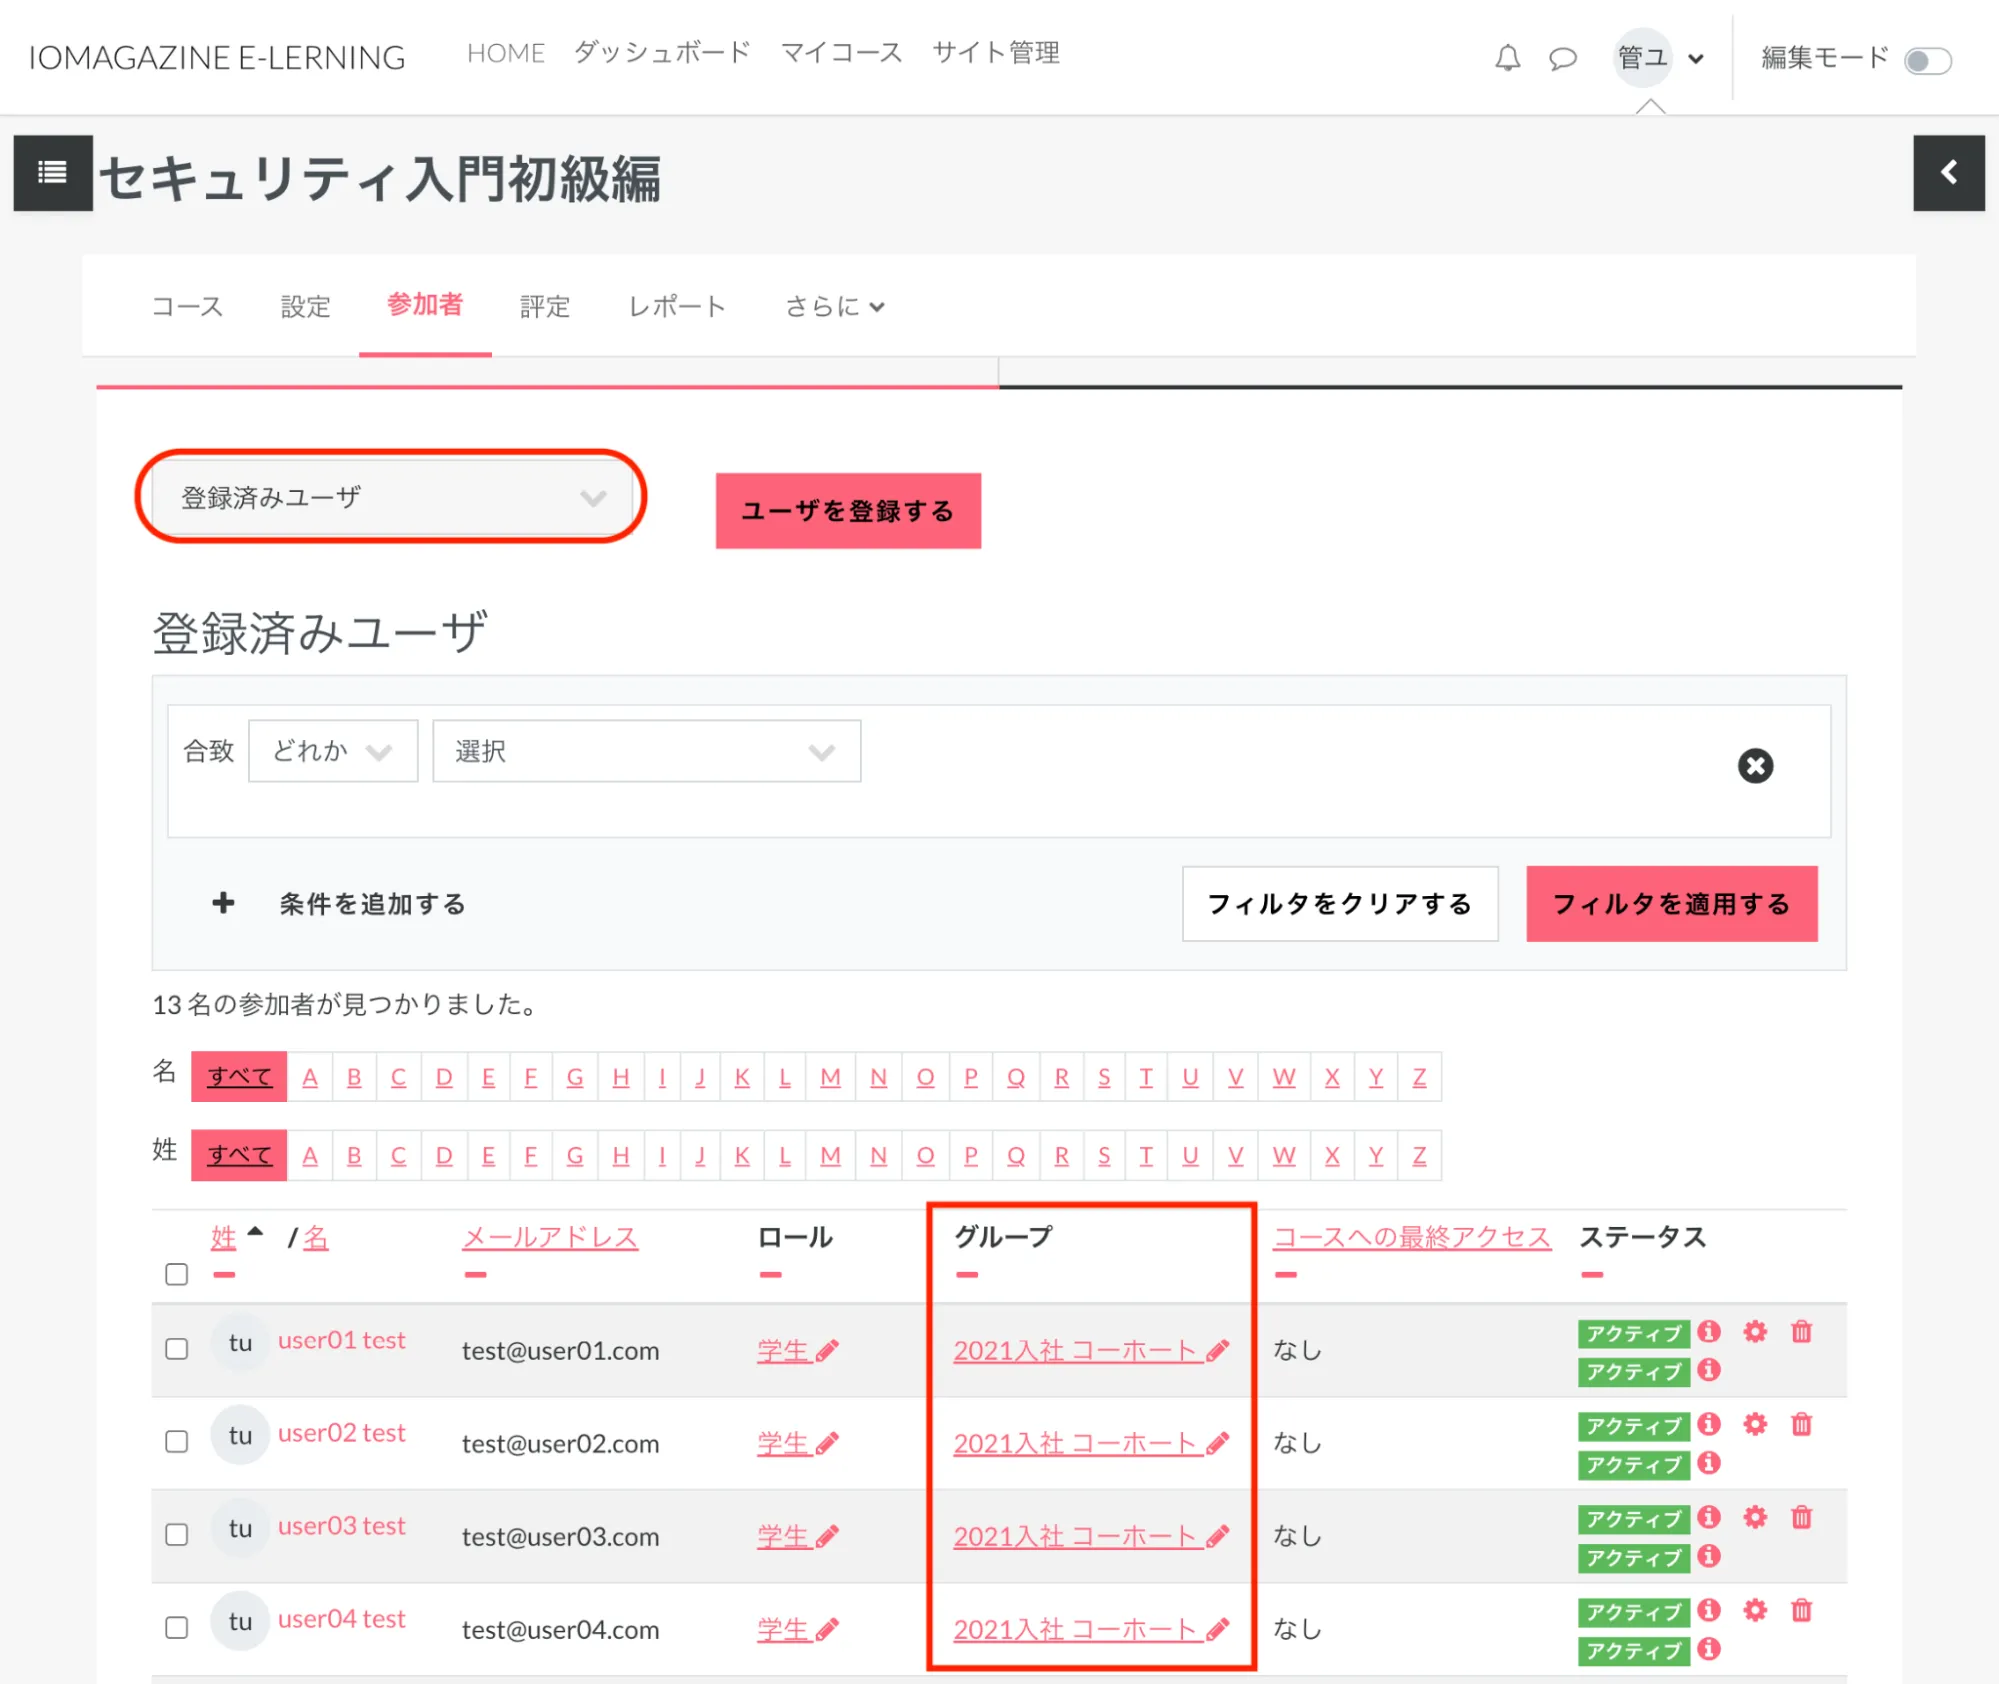Viewport: 1999px width, 1684px height.
Task: Collapse the right drawer arrow icon
Action: coord(1948,173)
